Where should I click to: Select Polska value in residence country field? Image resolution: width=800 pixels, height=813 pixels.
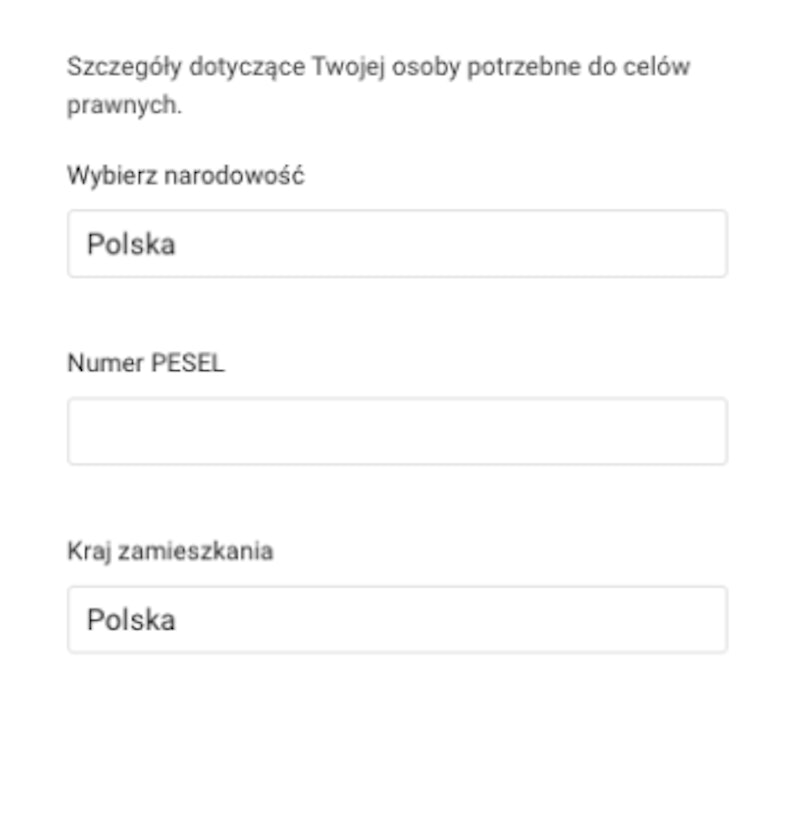(x=131, y=620)
